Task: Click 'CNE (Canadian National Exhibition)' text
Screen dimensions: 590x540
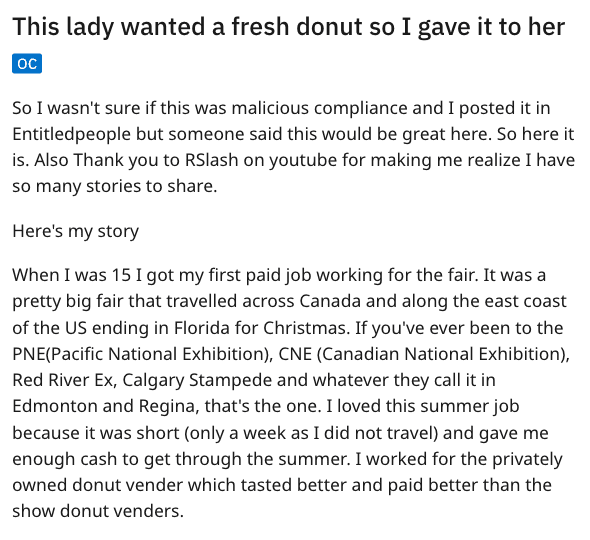Action: click(x=424, y=354)
